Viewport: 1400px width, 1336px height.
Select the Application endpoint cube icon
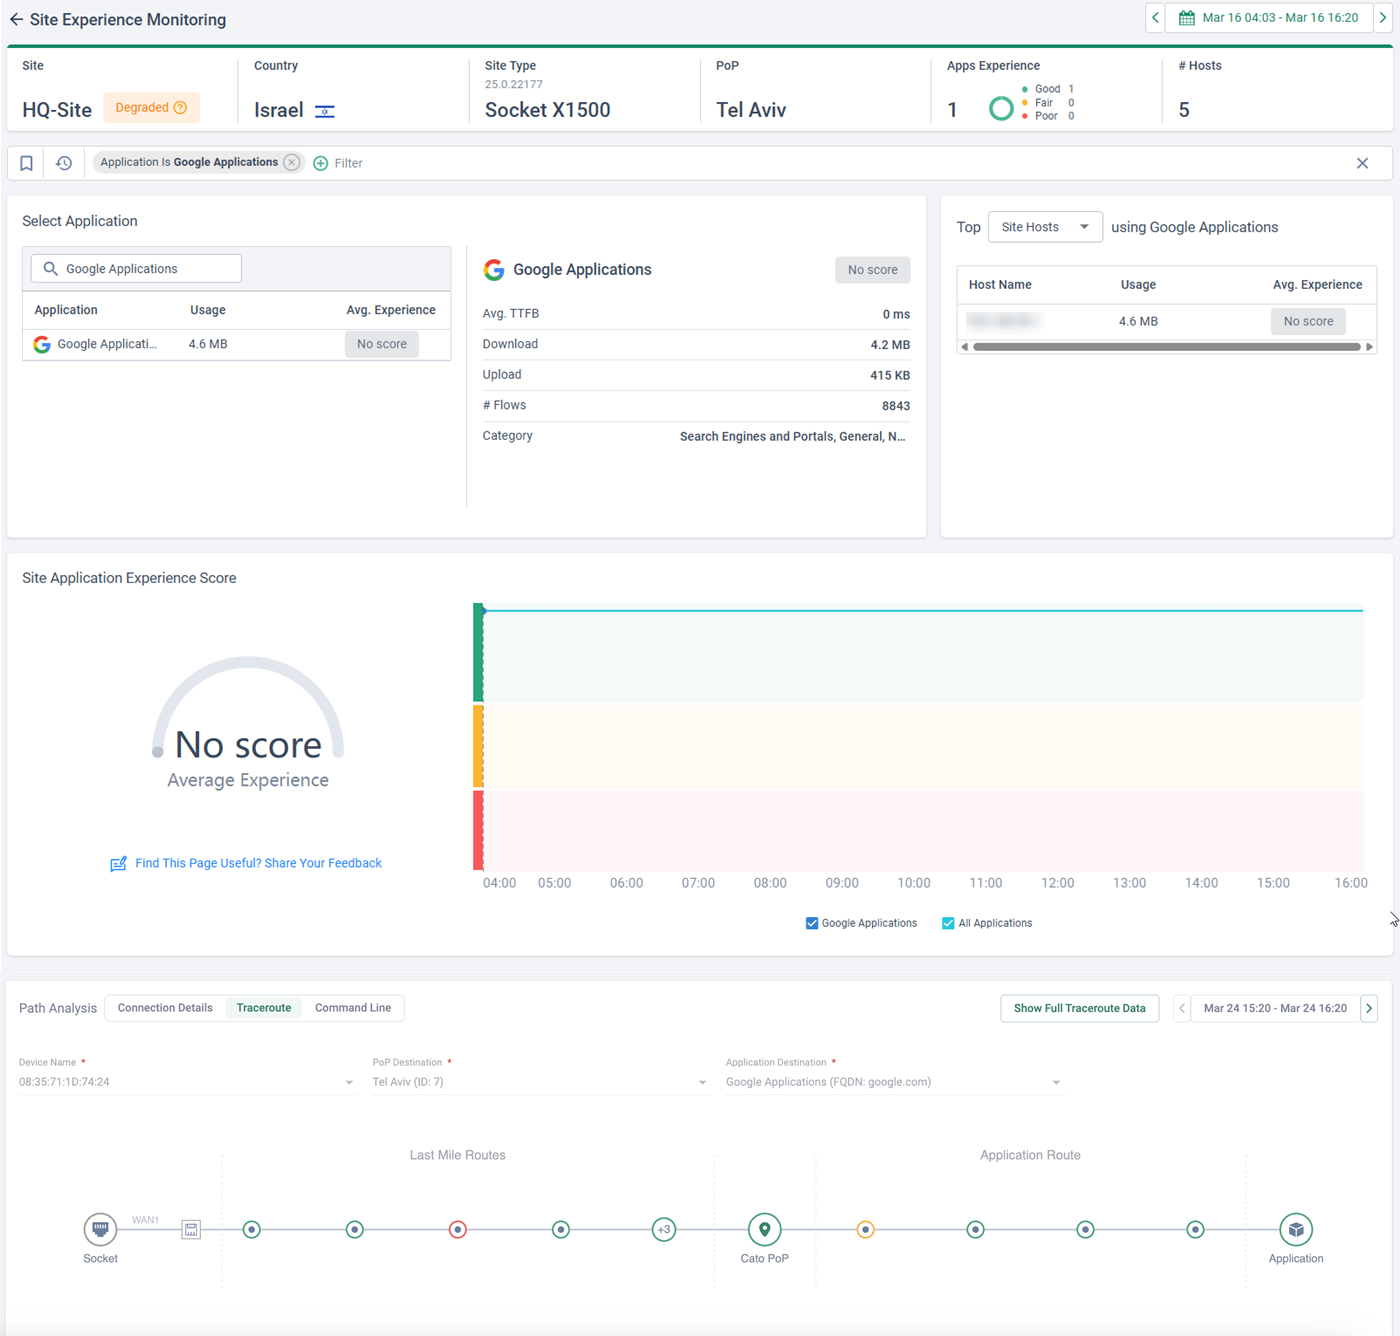tap(1296, 1229)
